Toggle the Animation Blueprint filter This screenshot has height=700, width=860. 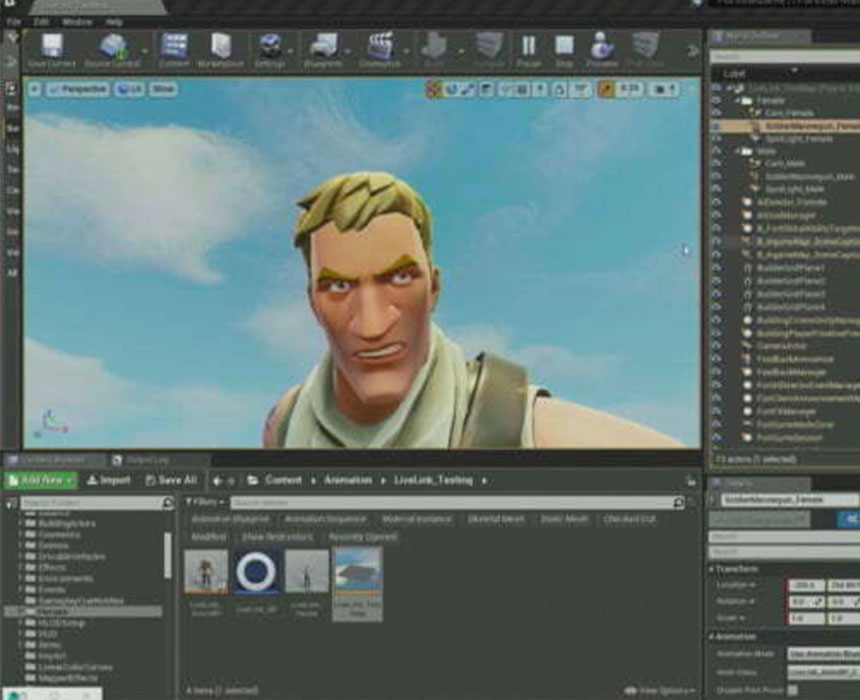[230, 519]
